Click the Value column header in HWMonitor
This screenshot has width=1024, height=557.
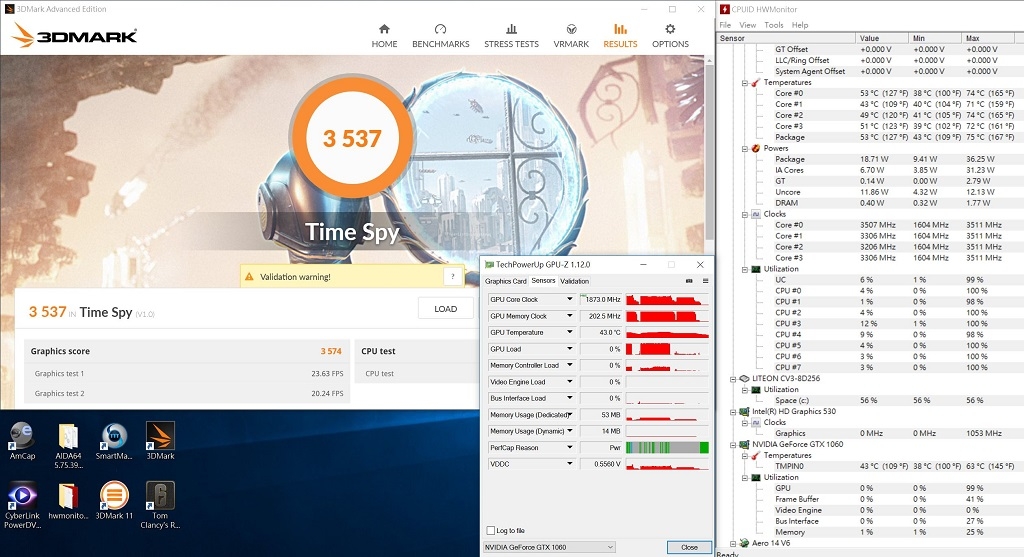pyautogui.click(x=882, y=38)
